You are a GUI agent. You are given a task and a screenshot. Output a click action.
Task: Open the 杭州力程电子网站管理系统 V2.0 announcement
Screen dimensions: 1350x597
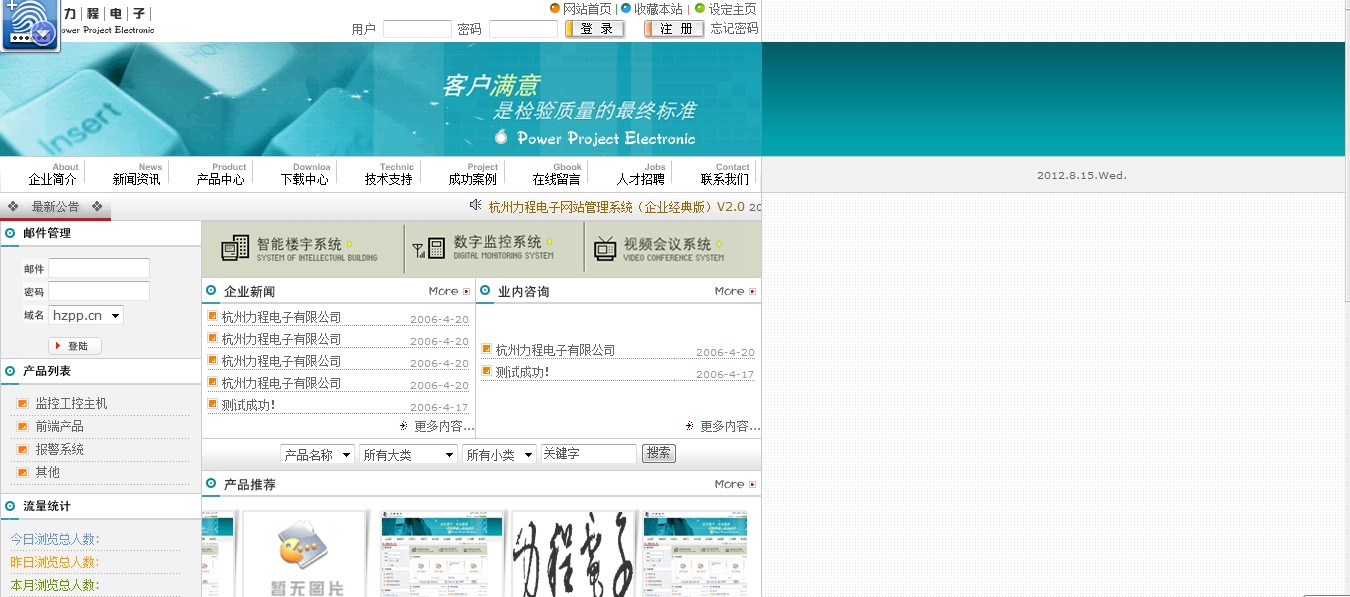click(x=617, y=207)
